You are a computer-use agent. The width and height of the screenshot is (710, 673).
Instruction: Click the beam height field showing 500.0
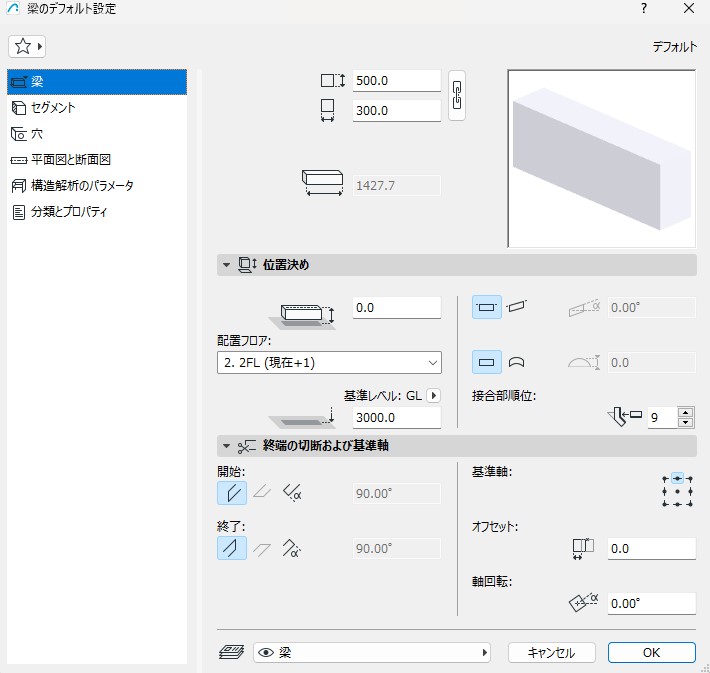(x=396, y=81)
